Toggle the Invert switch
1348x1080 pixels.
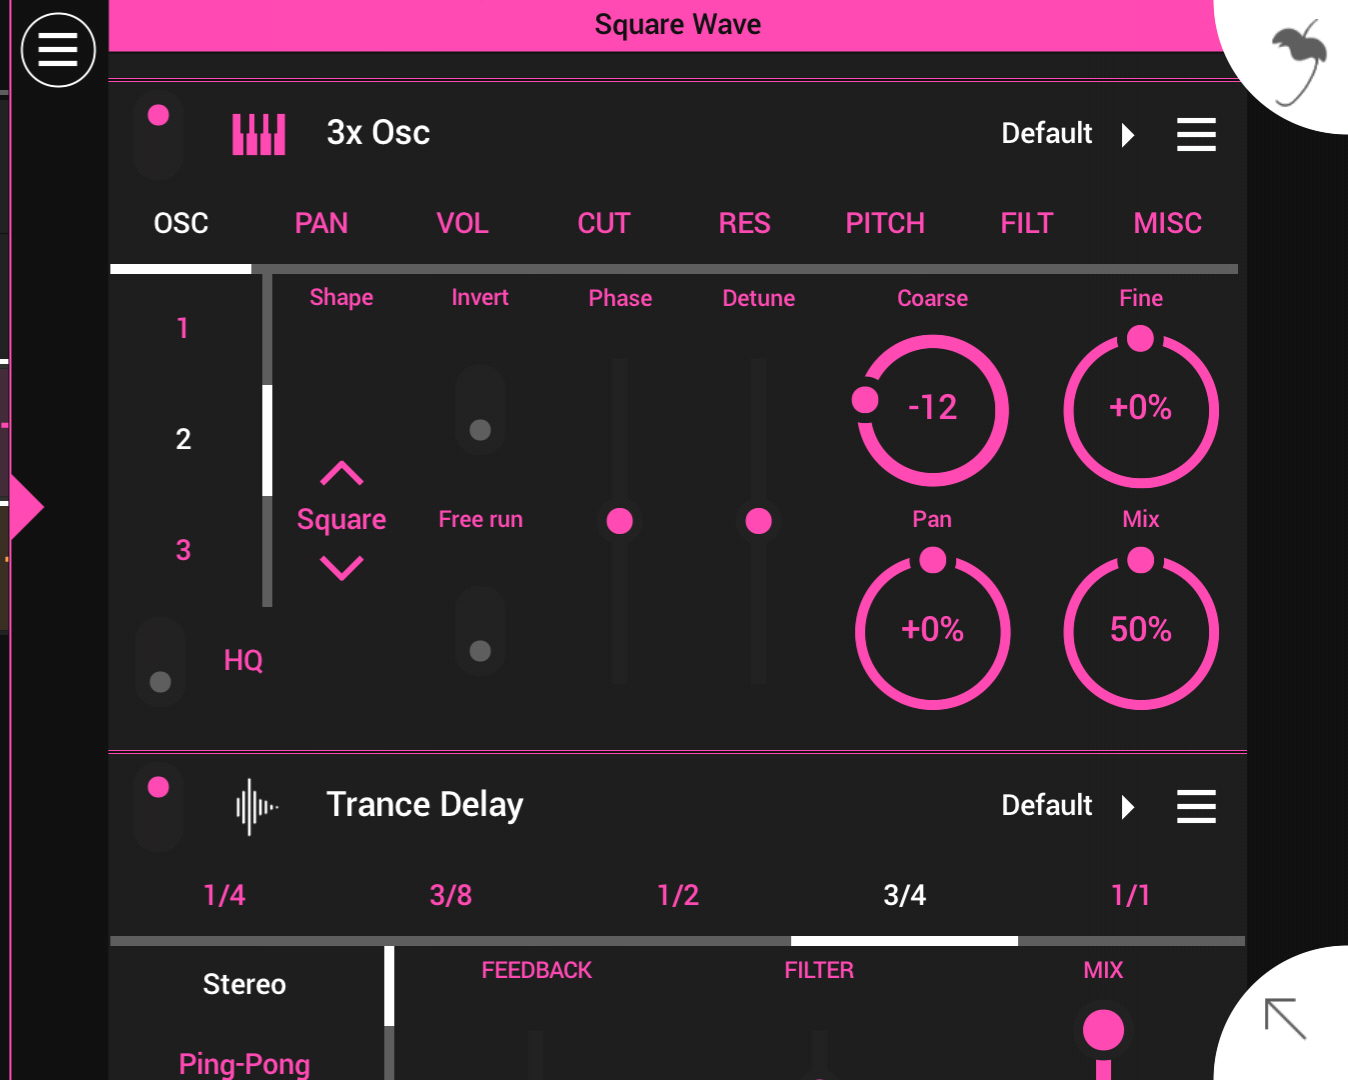click(x=480, y=410)
